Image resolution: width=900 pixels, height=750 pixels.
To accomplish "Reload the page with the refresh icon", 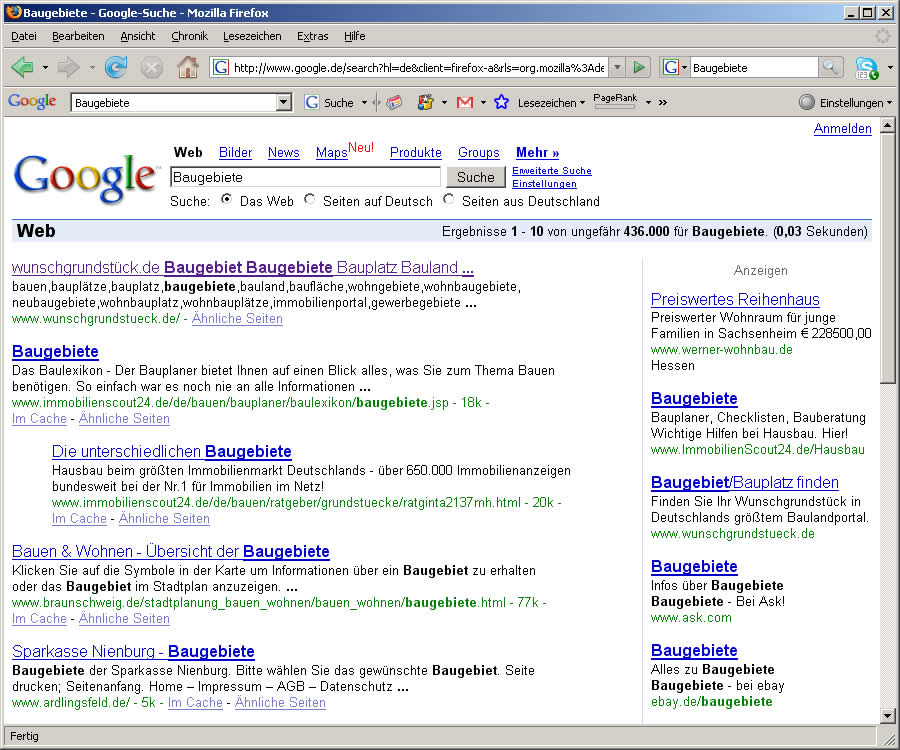I will [115, 68].
